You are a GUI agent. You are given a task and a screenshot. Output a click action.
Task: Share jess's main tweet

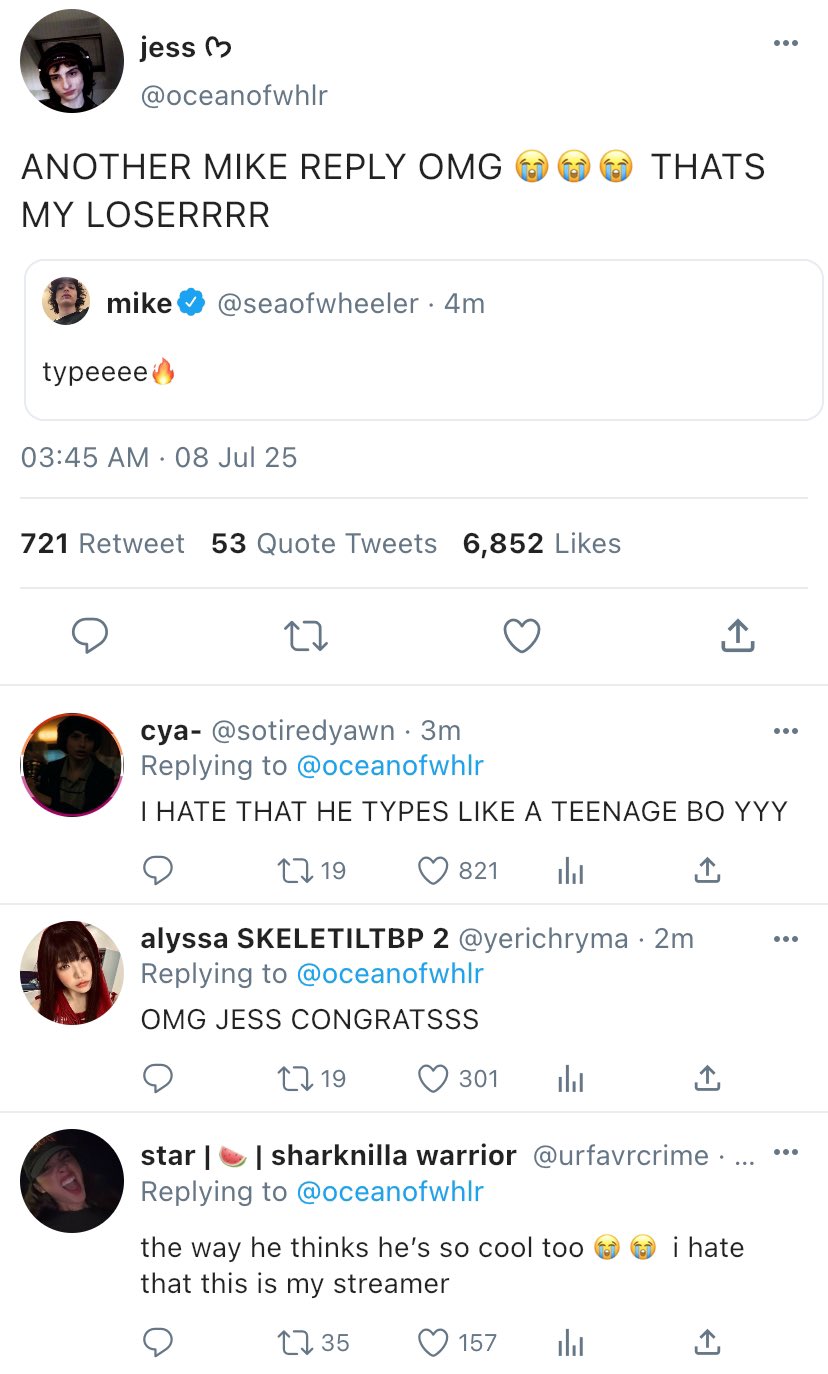[736, 636]
